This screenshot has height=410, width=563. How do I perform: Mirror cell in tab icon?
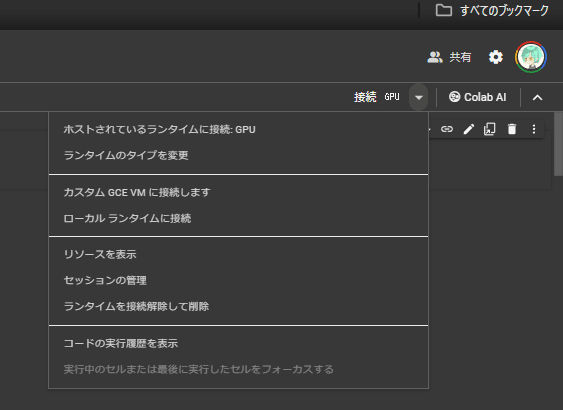click(490, 129)
